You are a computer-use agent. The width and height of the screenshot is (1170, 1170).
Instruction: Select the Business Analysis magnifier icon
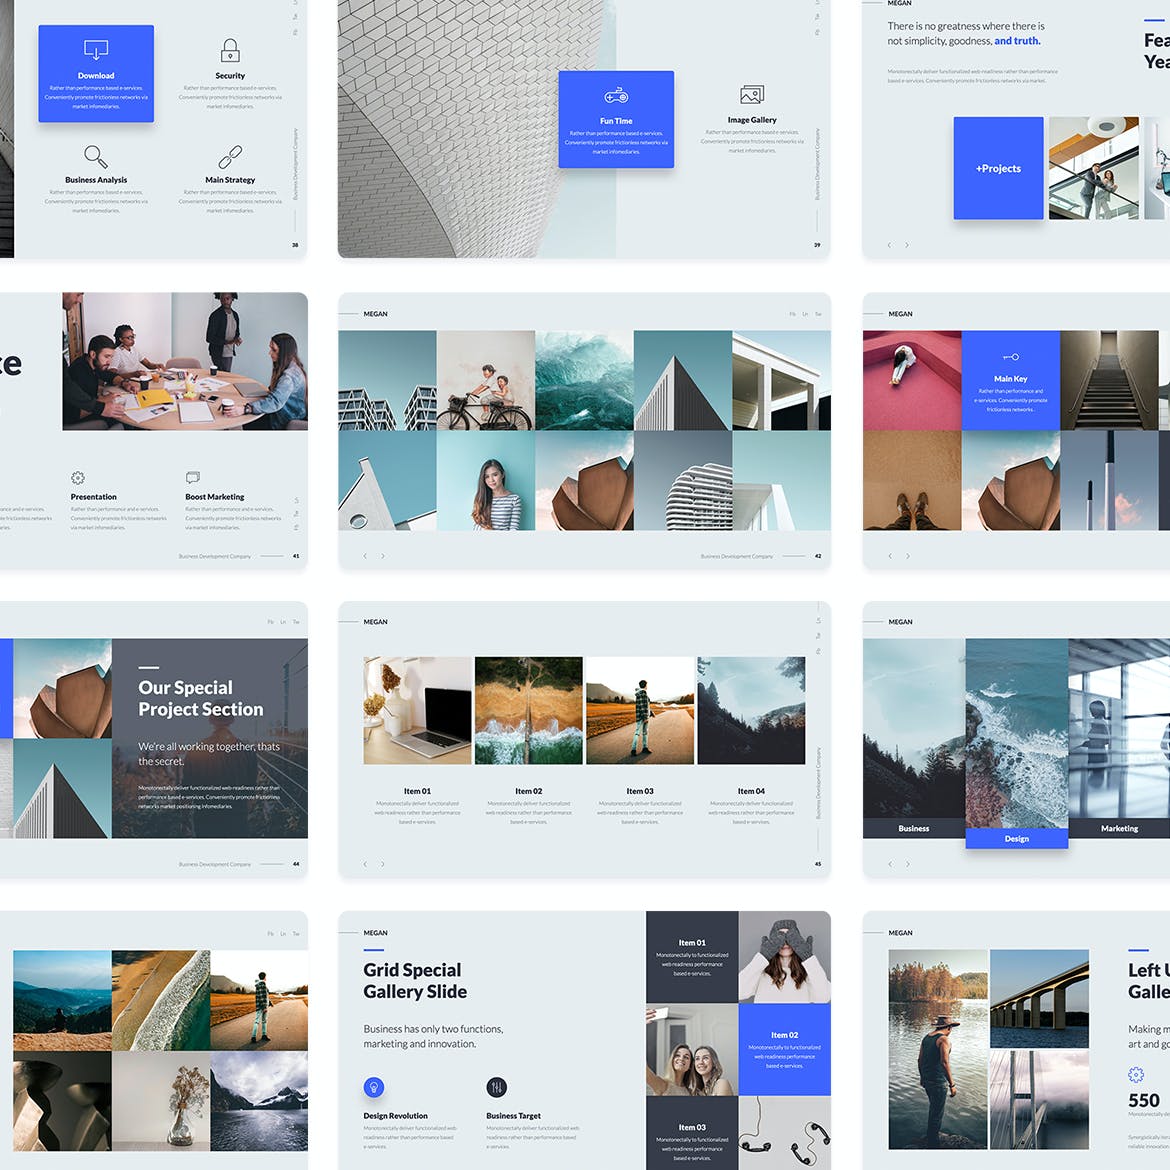(95, 156)
